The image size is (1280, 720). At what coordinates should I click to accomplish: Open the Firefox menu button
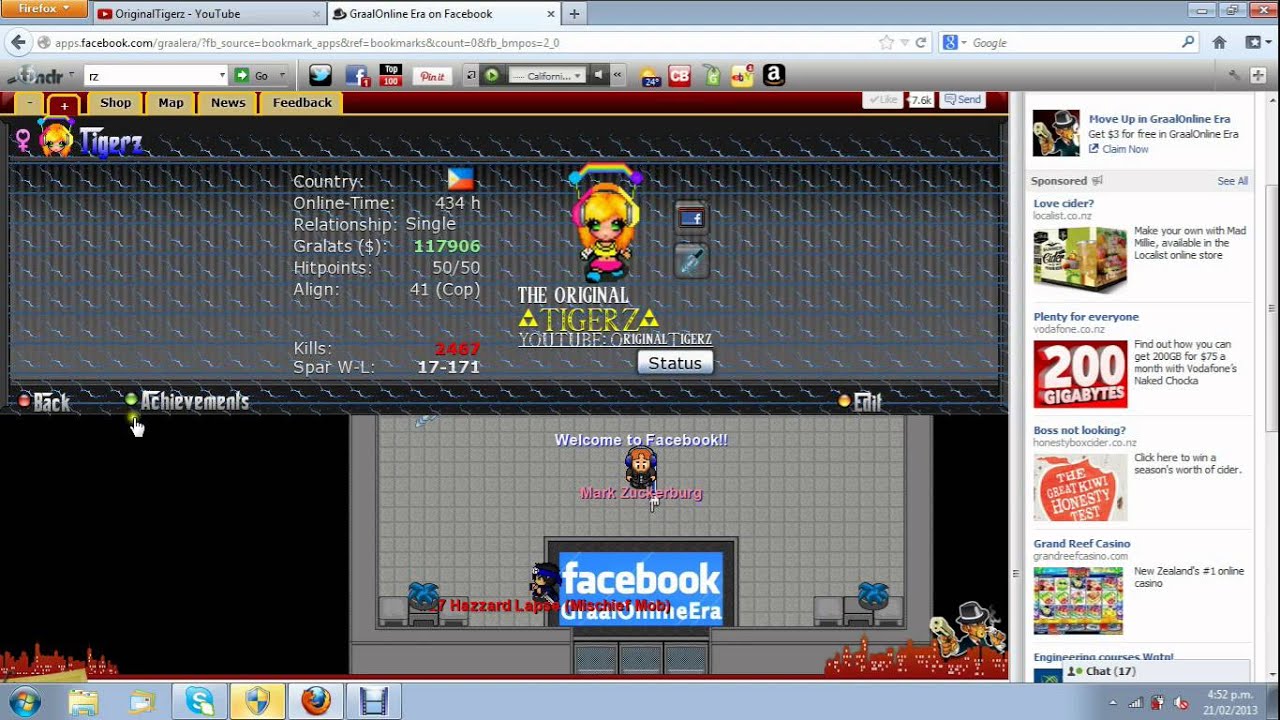click(x=45, y=8)
